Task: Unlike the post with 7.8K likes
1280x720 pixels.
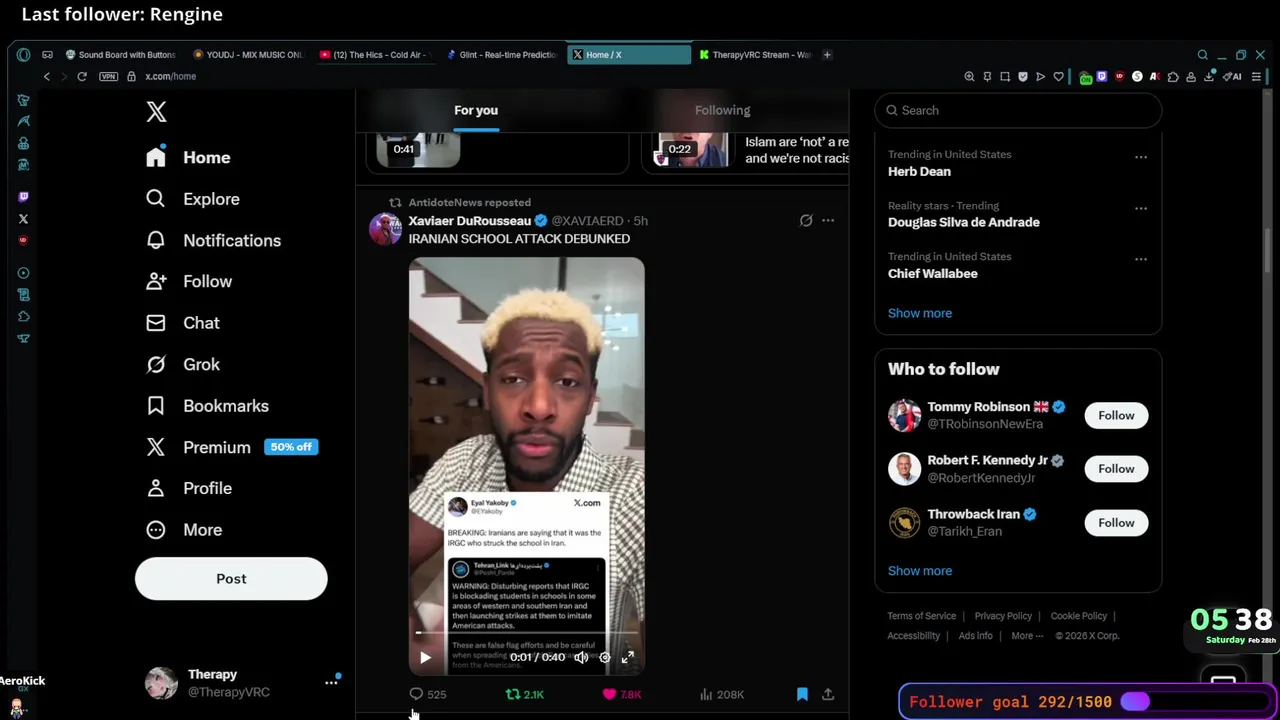Action: pyautogui.click(x=621, y=694)
